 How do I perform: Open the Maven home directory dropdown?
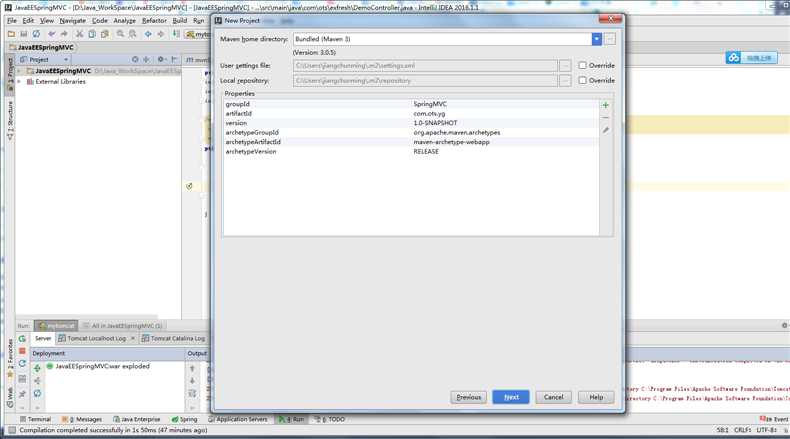point(597,39)
